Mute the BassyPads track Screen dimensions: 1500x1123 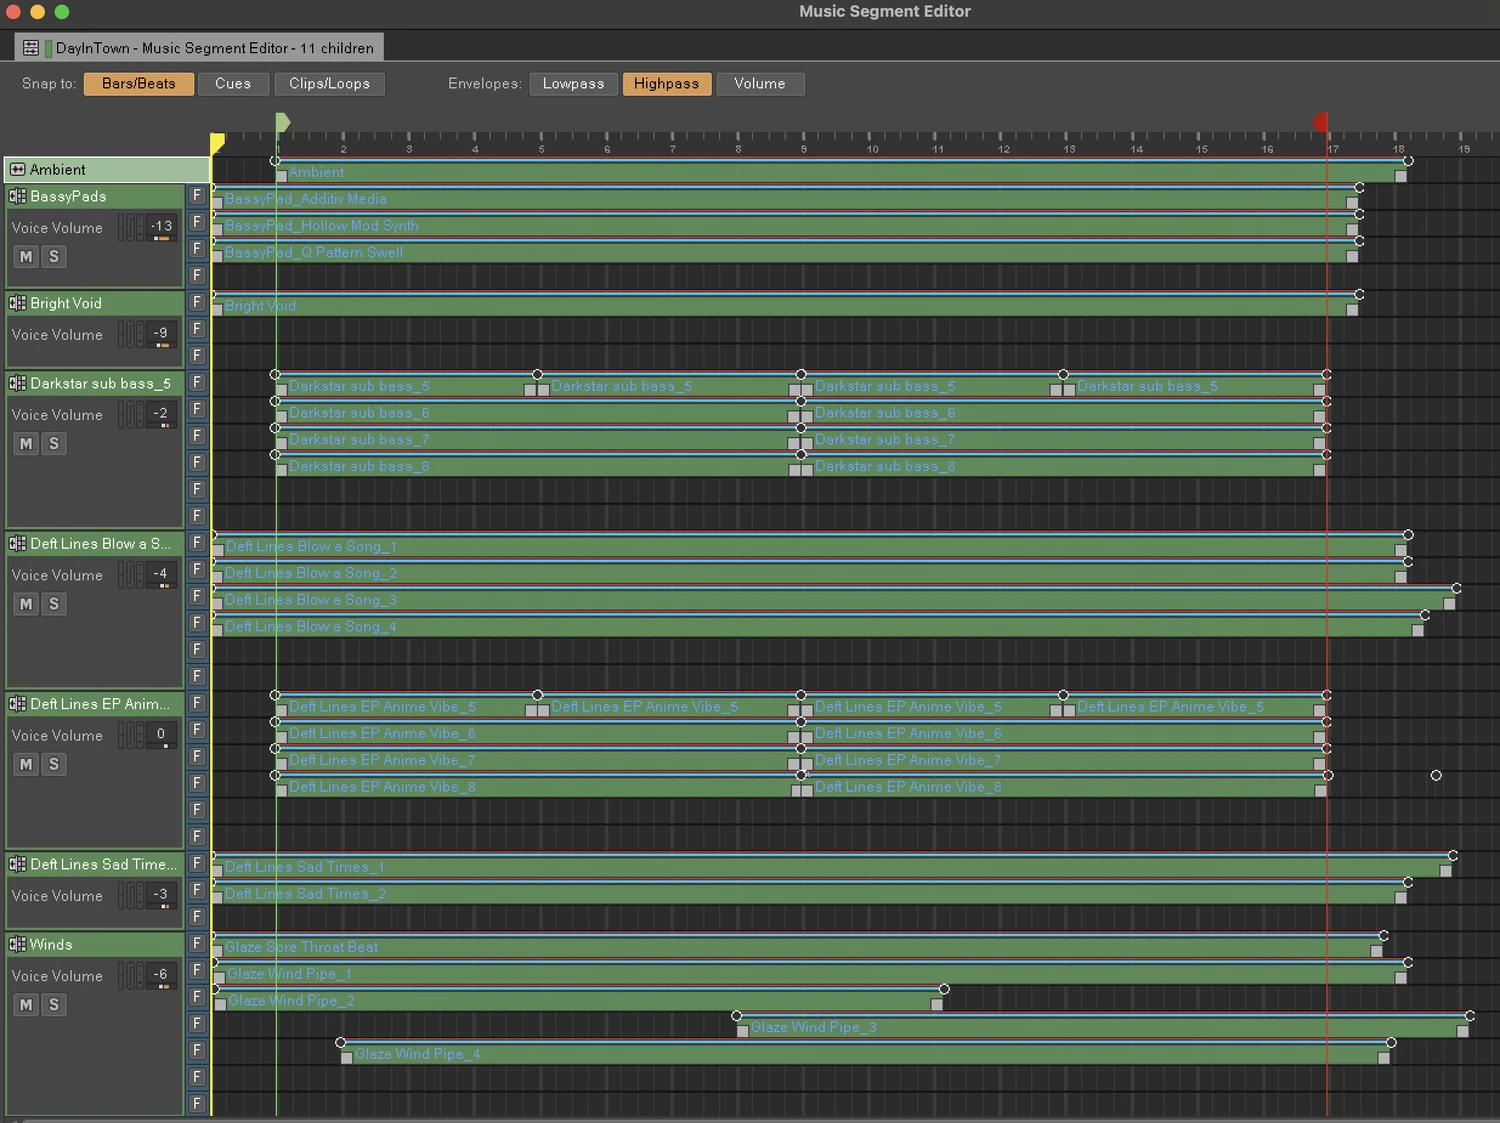26,257
